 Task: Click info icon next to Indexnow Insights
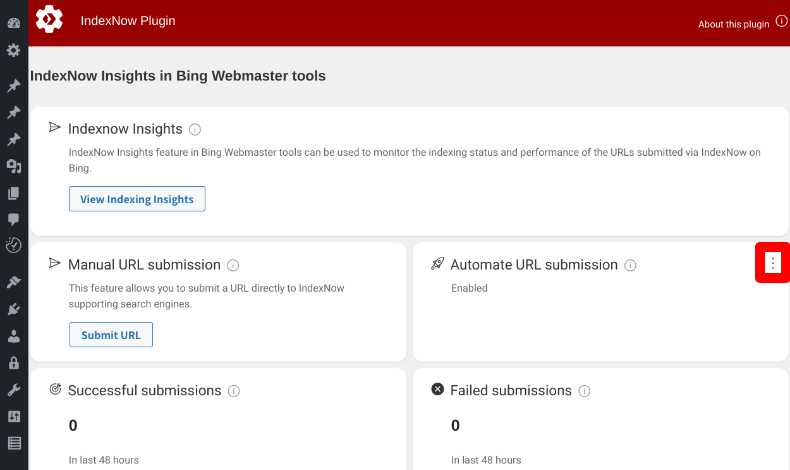[x=195, y=129]
